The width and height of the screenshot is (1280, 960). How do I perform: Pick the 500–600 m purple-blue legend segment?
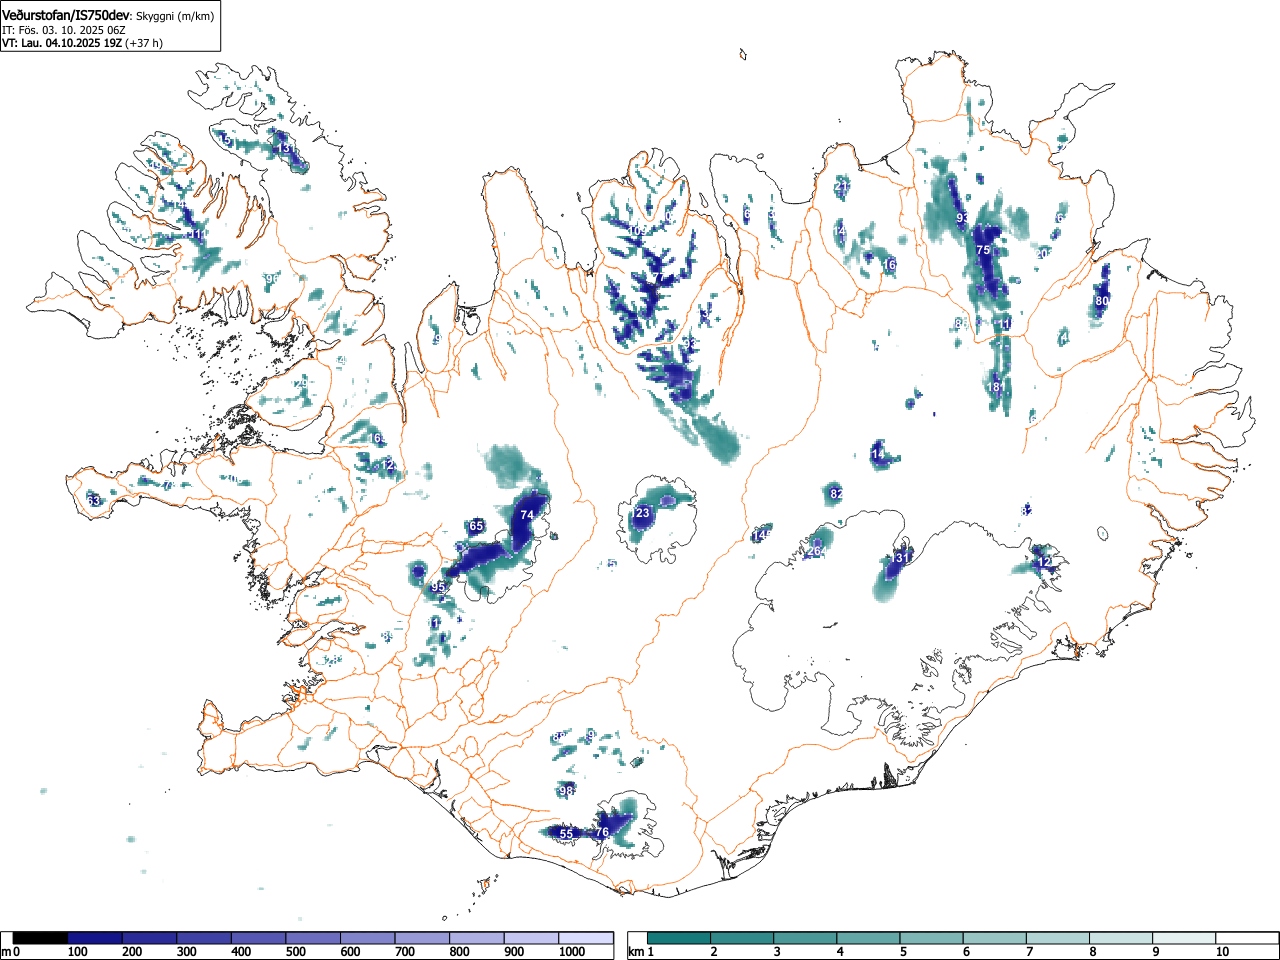(x=313, y=938)
